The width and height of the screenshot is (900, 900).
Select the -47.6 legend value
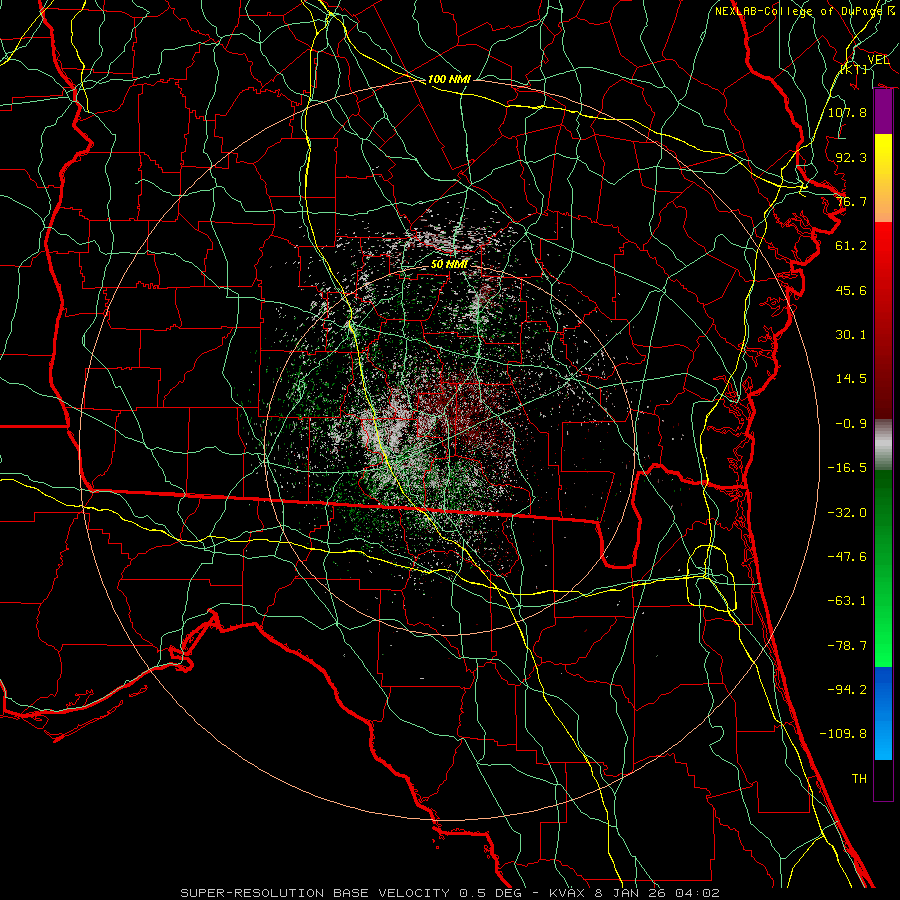click(x=847, y=557)
